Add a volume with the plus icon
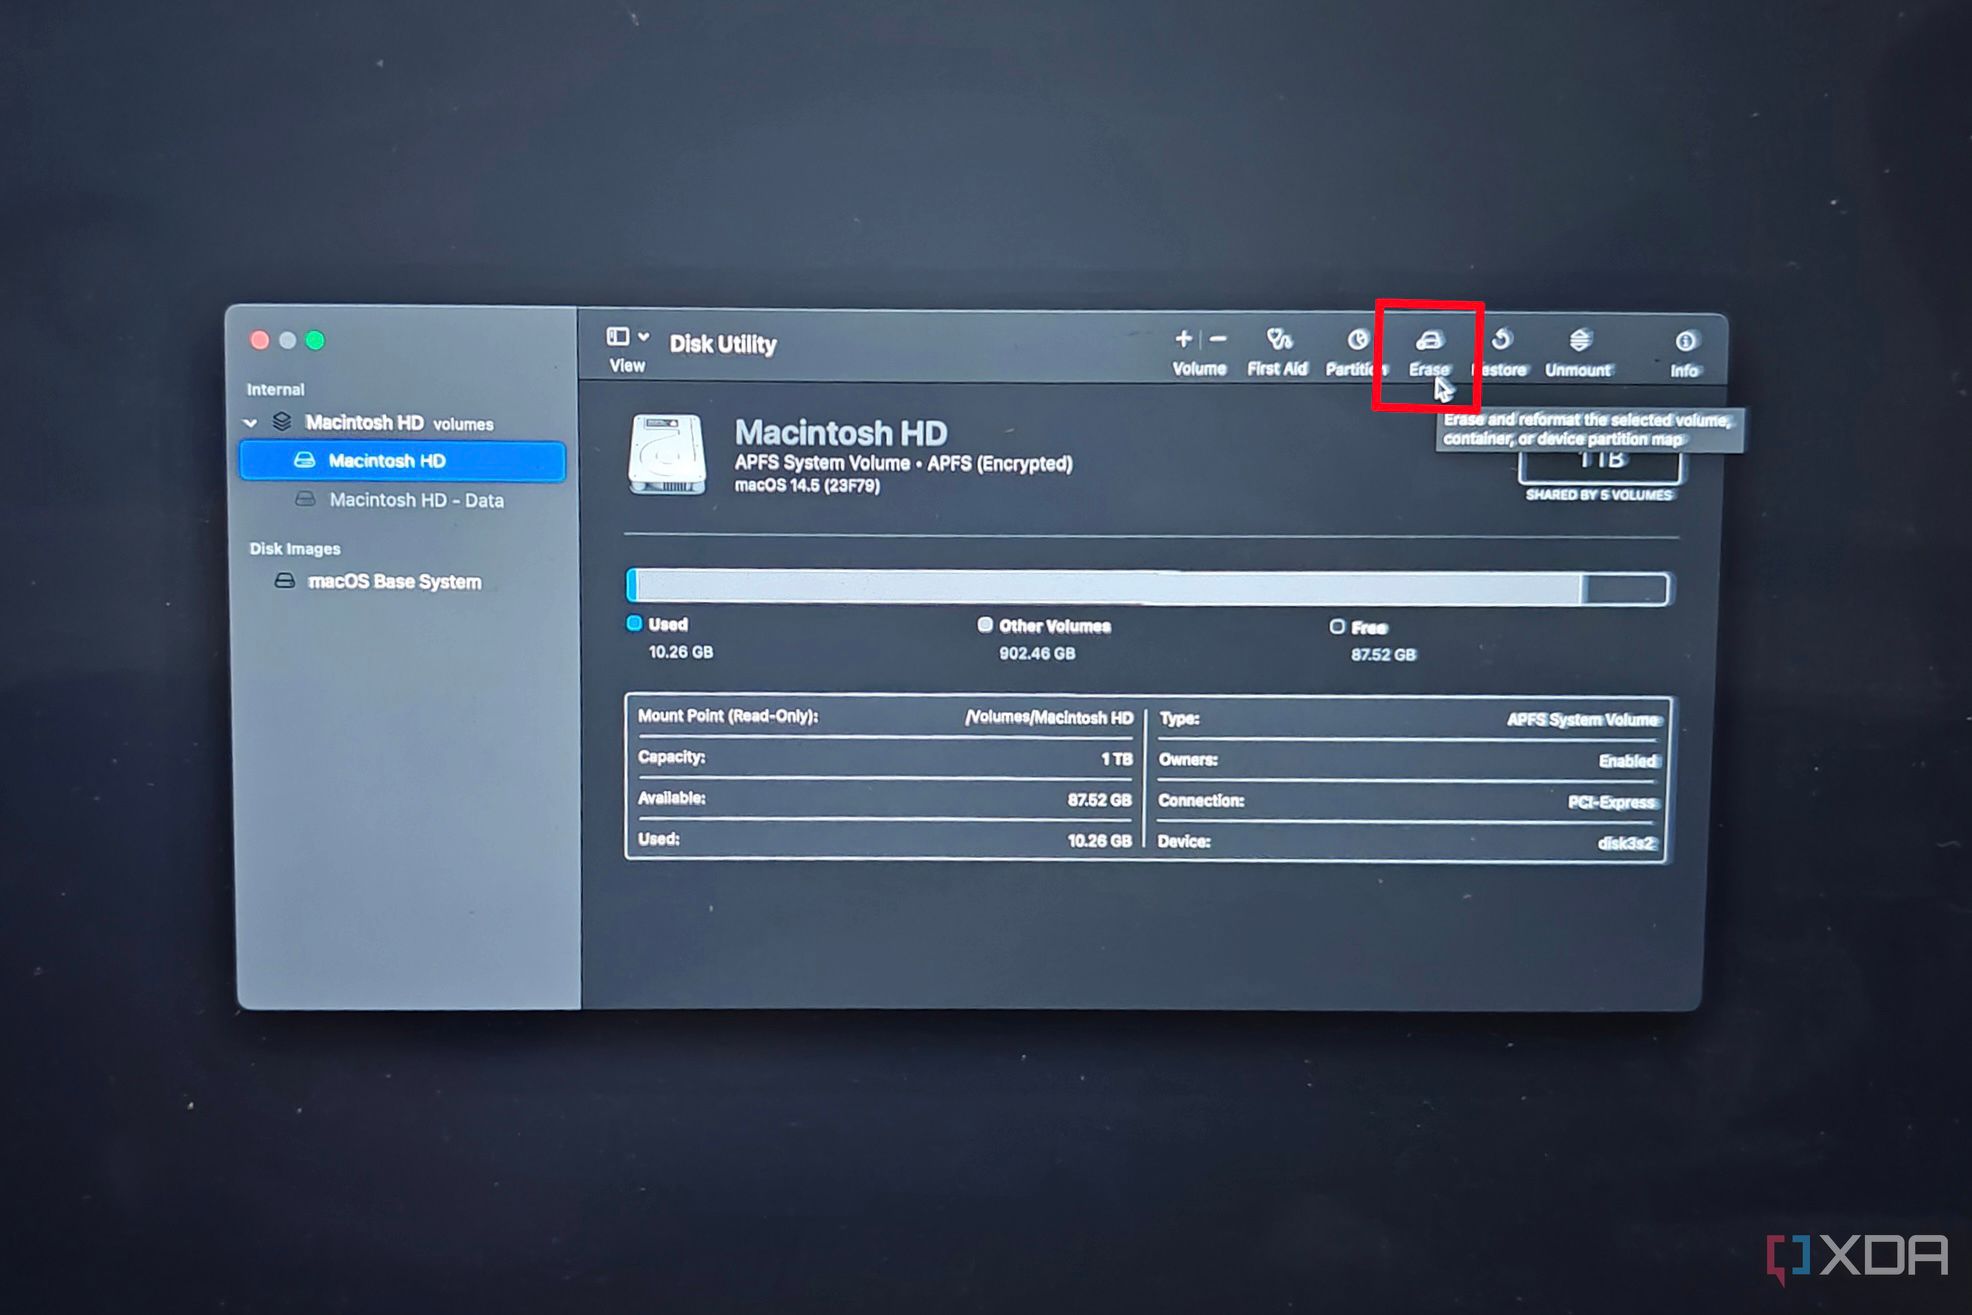 [x=1183, y=340]
